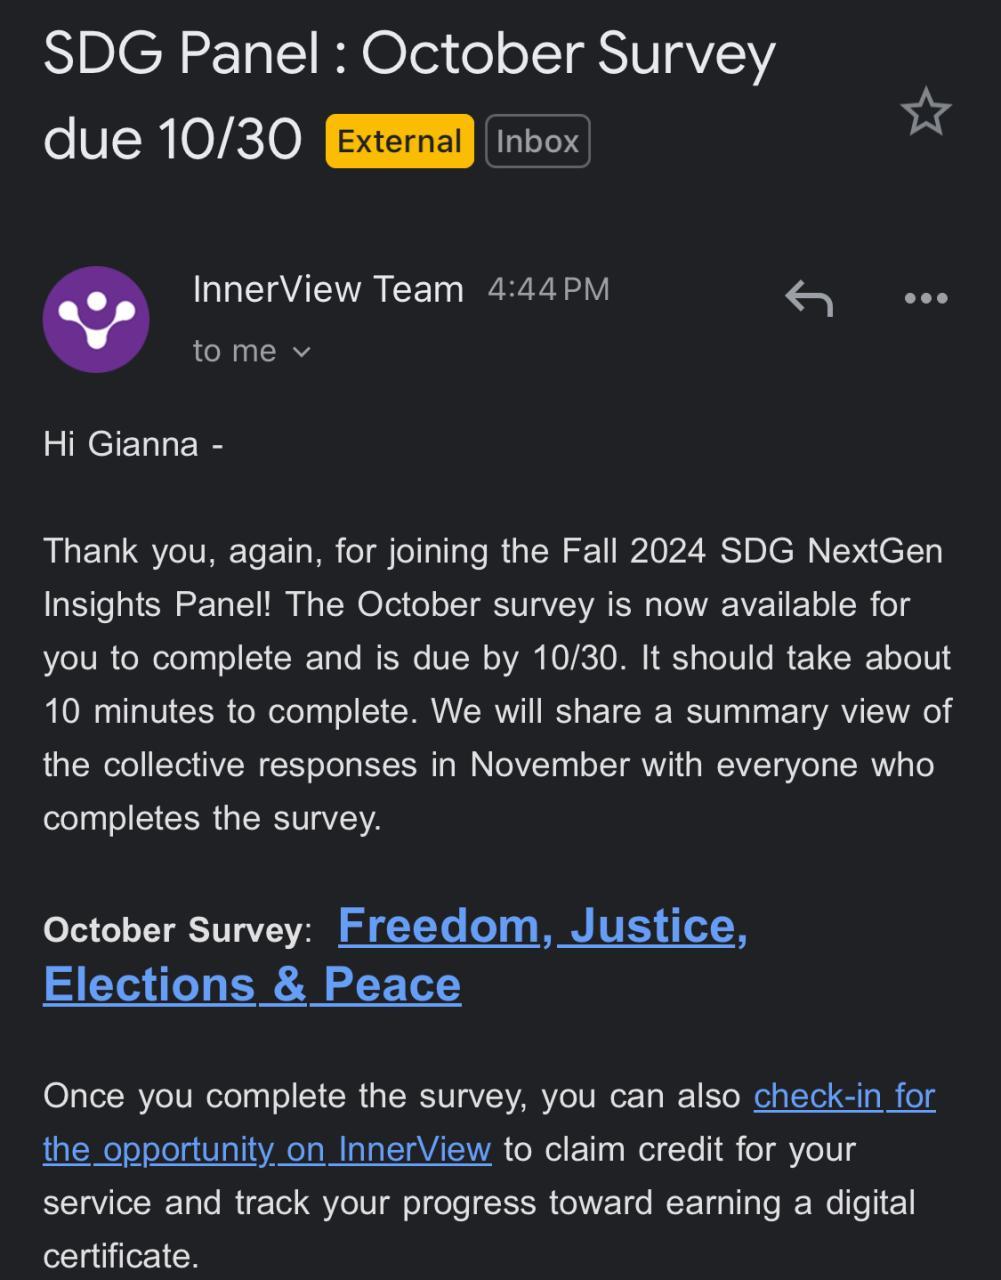Tap the paragraph starting "Thank you, again"
This screenshot has height=1280, width=1001.
tap(496, 684)
